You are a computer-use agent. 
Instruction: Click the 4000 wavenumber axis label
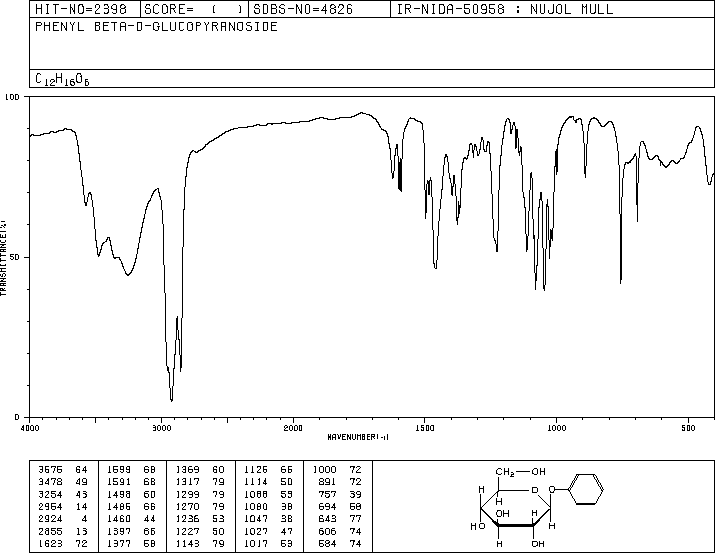(30, 428)
